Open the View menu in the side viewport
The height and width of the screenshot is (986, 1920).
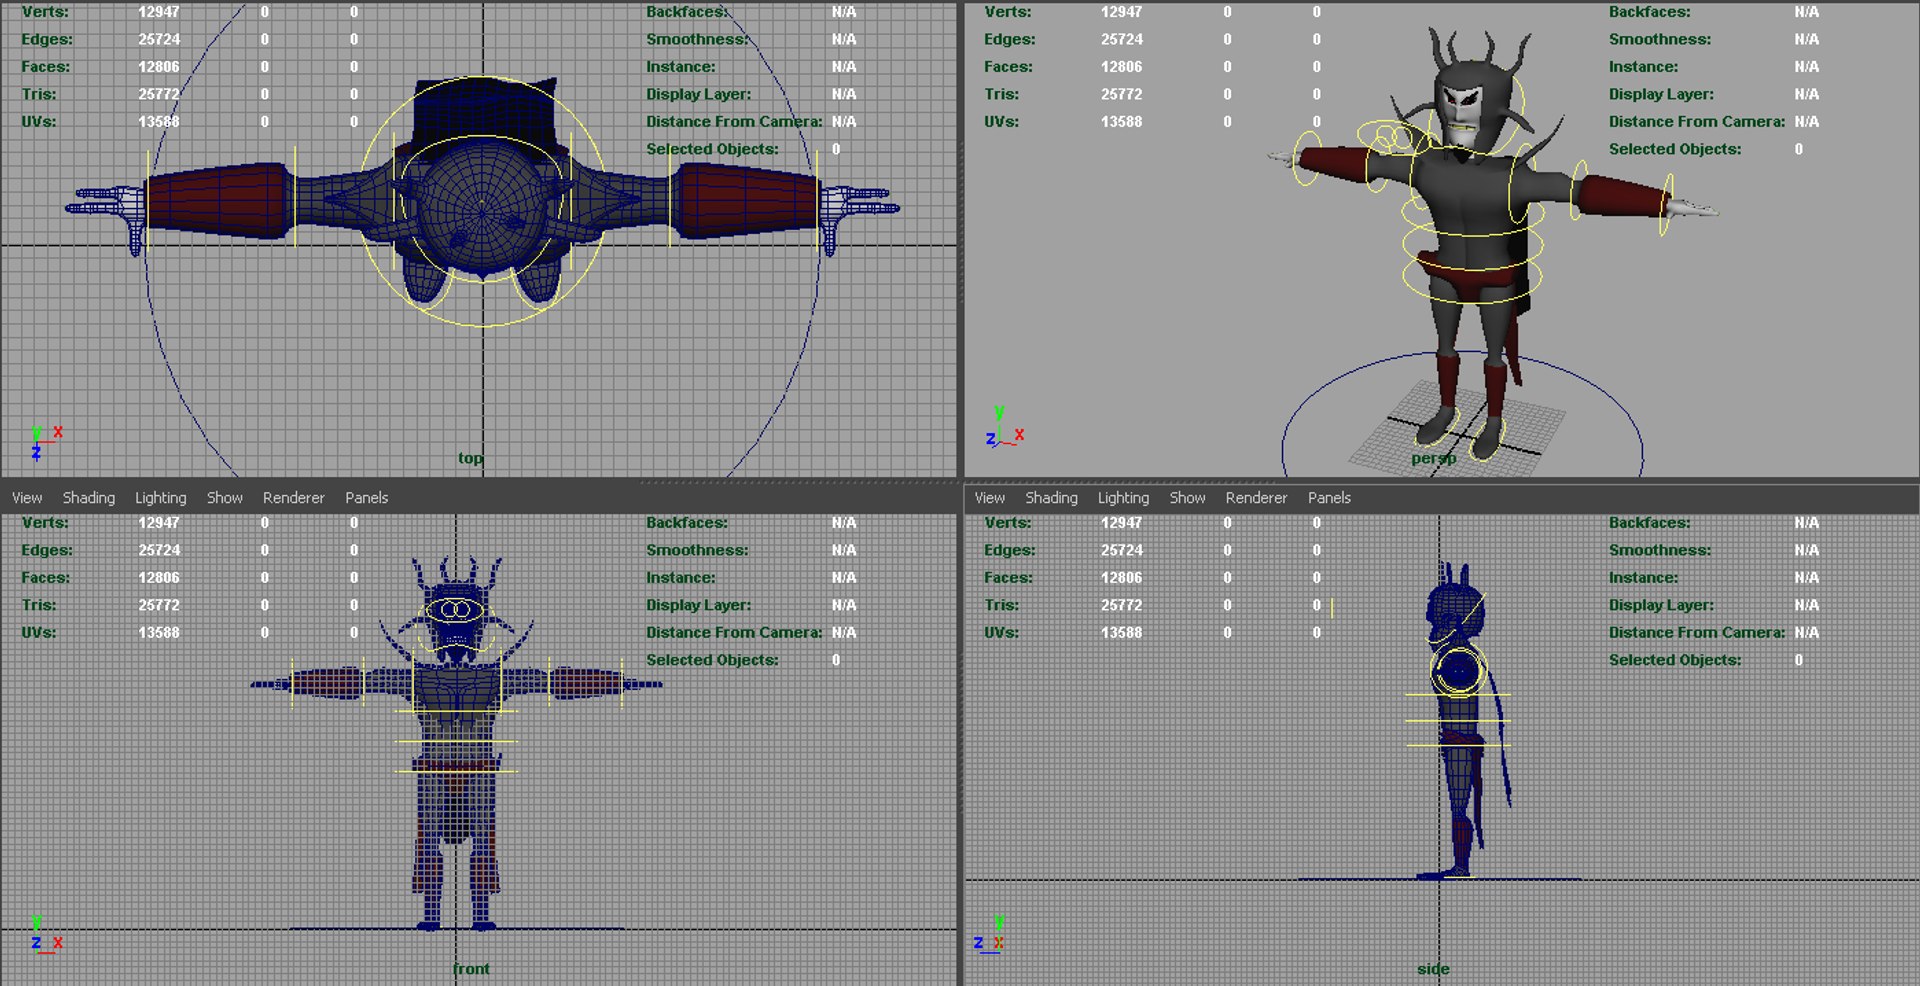(990, 498)
